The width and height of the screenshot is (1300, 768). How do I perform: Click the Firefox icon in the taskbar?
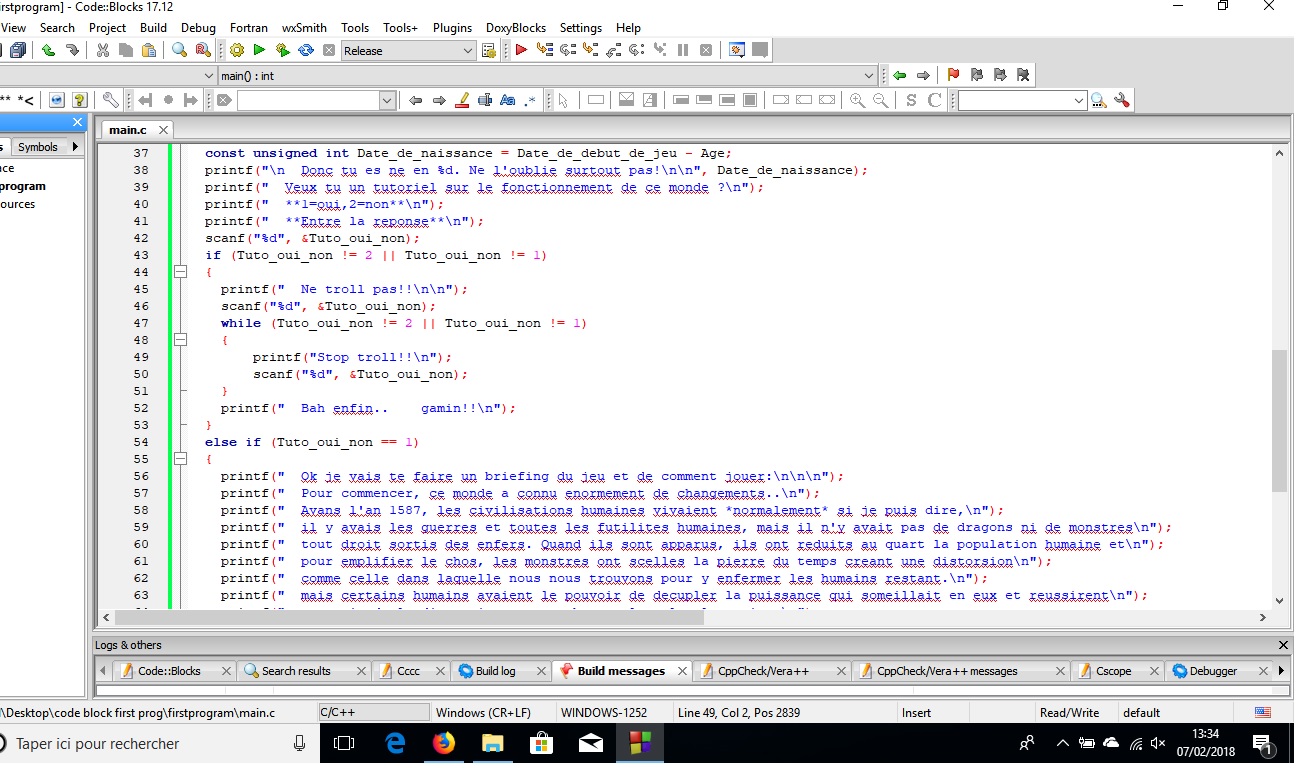pos(444,743)
